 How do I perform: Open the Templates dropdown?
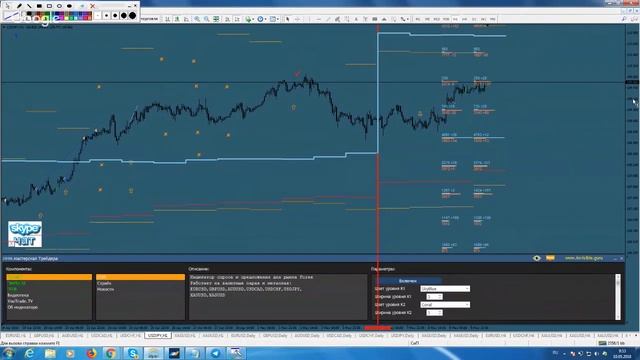click(274, 19)
